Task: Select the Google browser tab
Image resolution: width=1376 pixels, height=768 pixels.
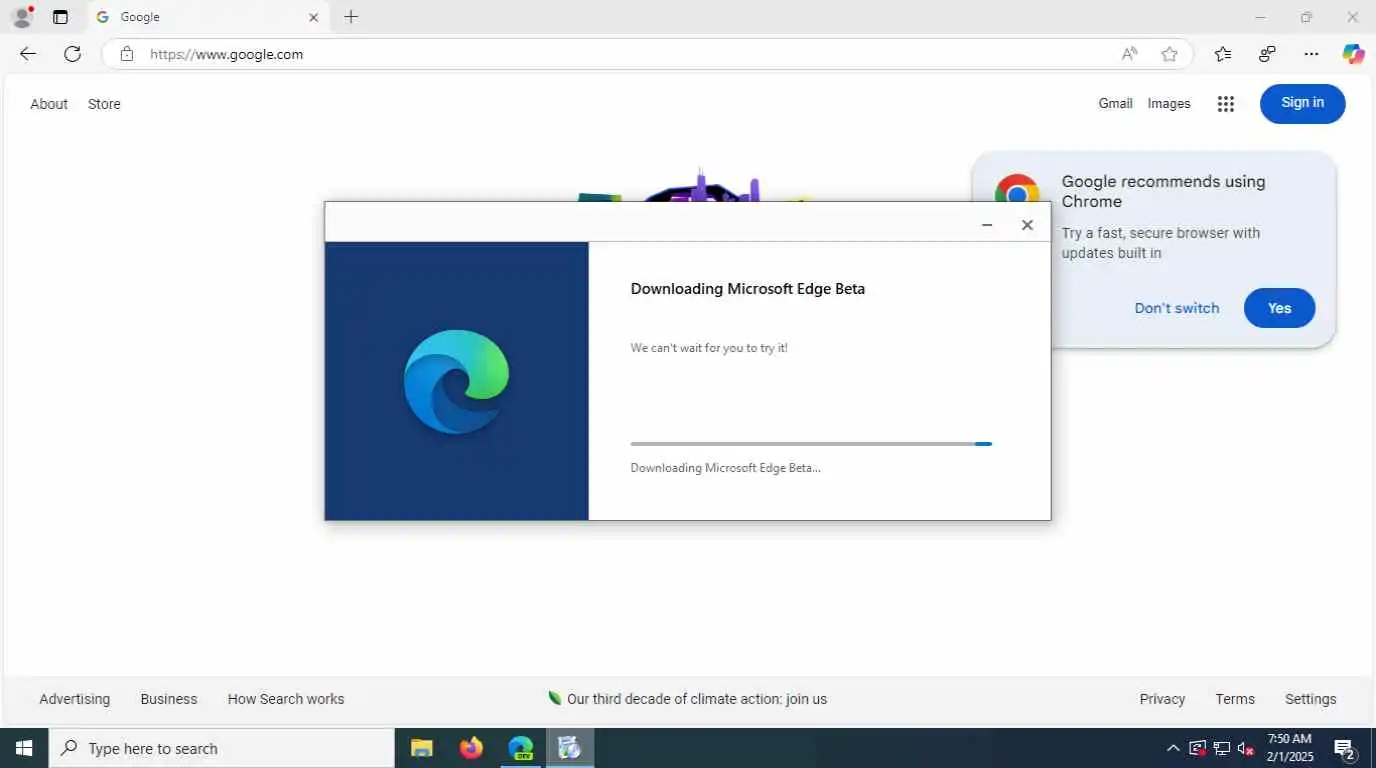Action: pyautogui.click(x=209, y=17)
